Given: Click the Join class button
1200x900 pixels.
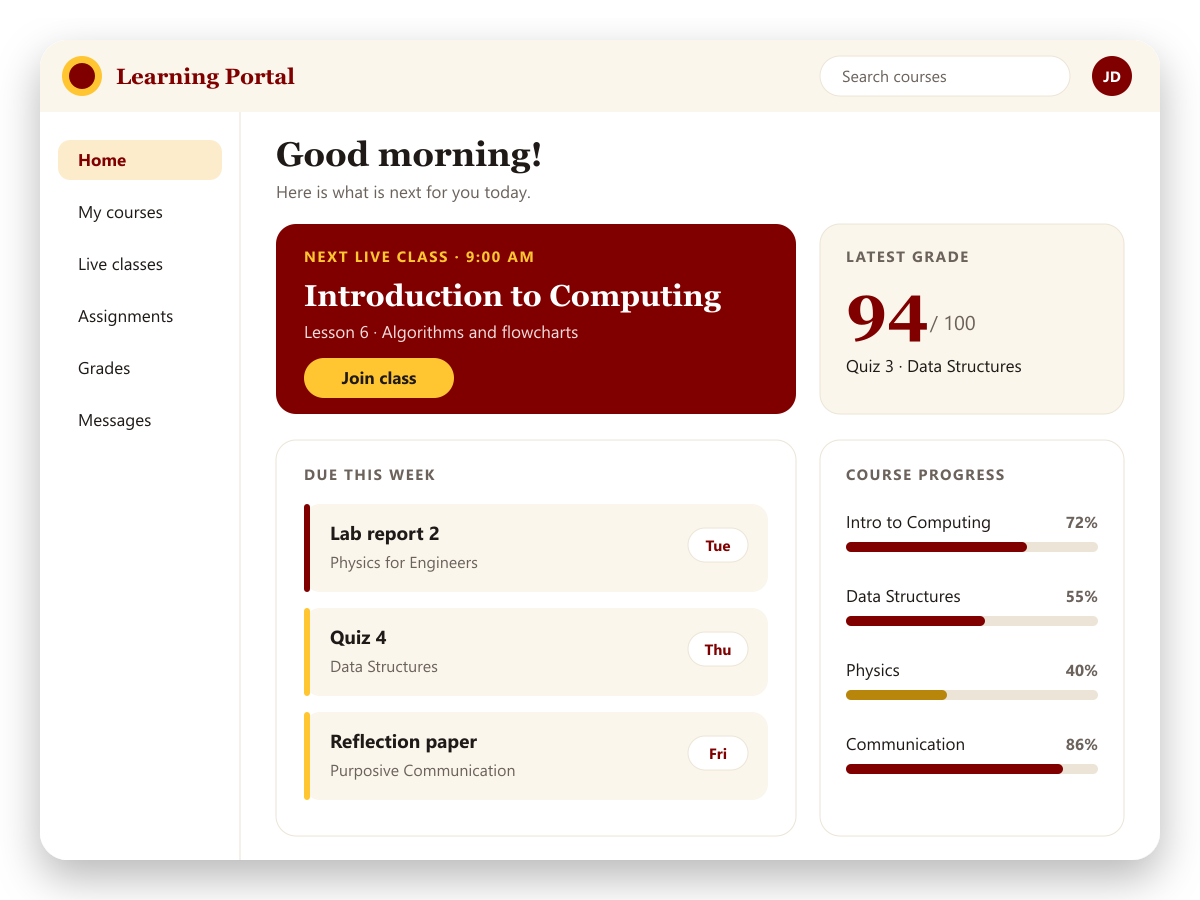Looking at the screenshot, I should 379,378.
